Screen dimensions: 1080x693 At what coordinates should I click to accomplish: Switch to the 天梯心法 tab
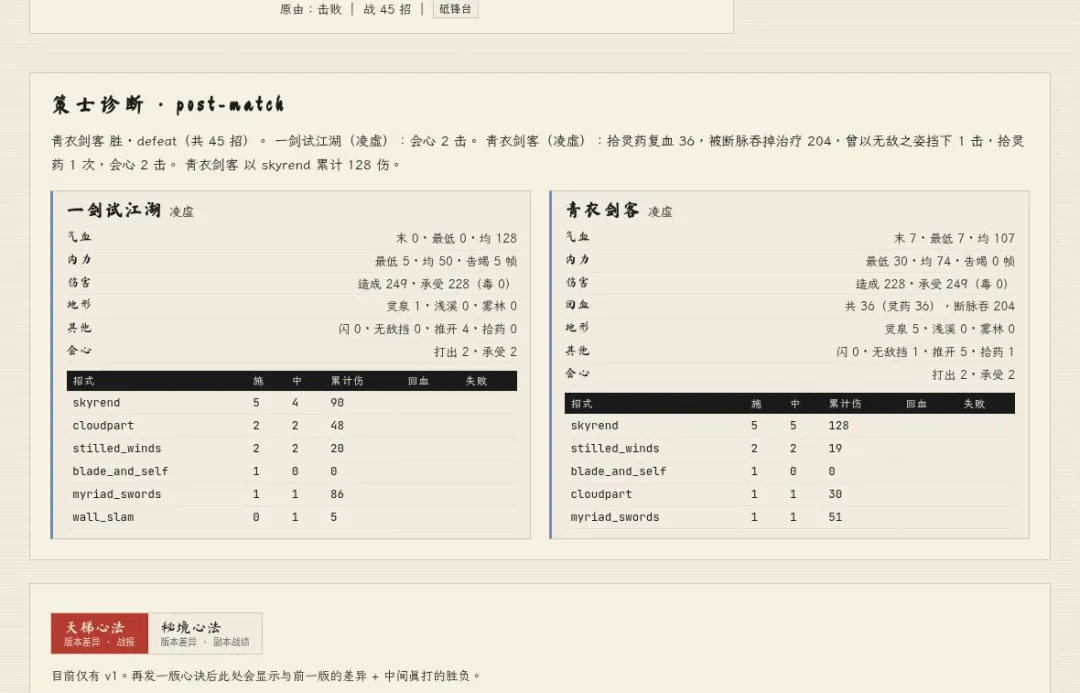[99, 633]
